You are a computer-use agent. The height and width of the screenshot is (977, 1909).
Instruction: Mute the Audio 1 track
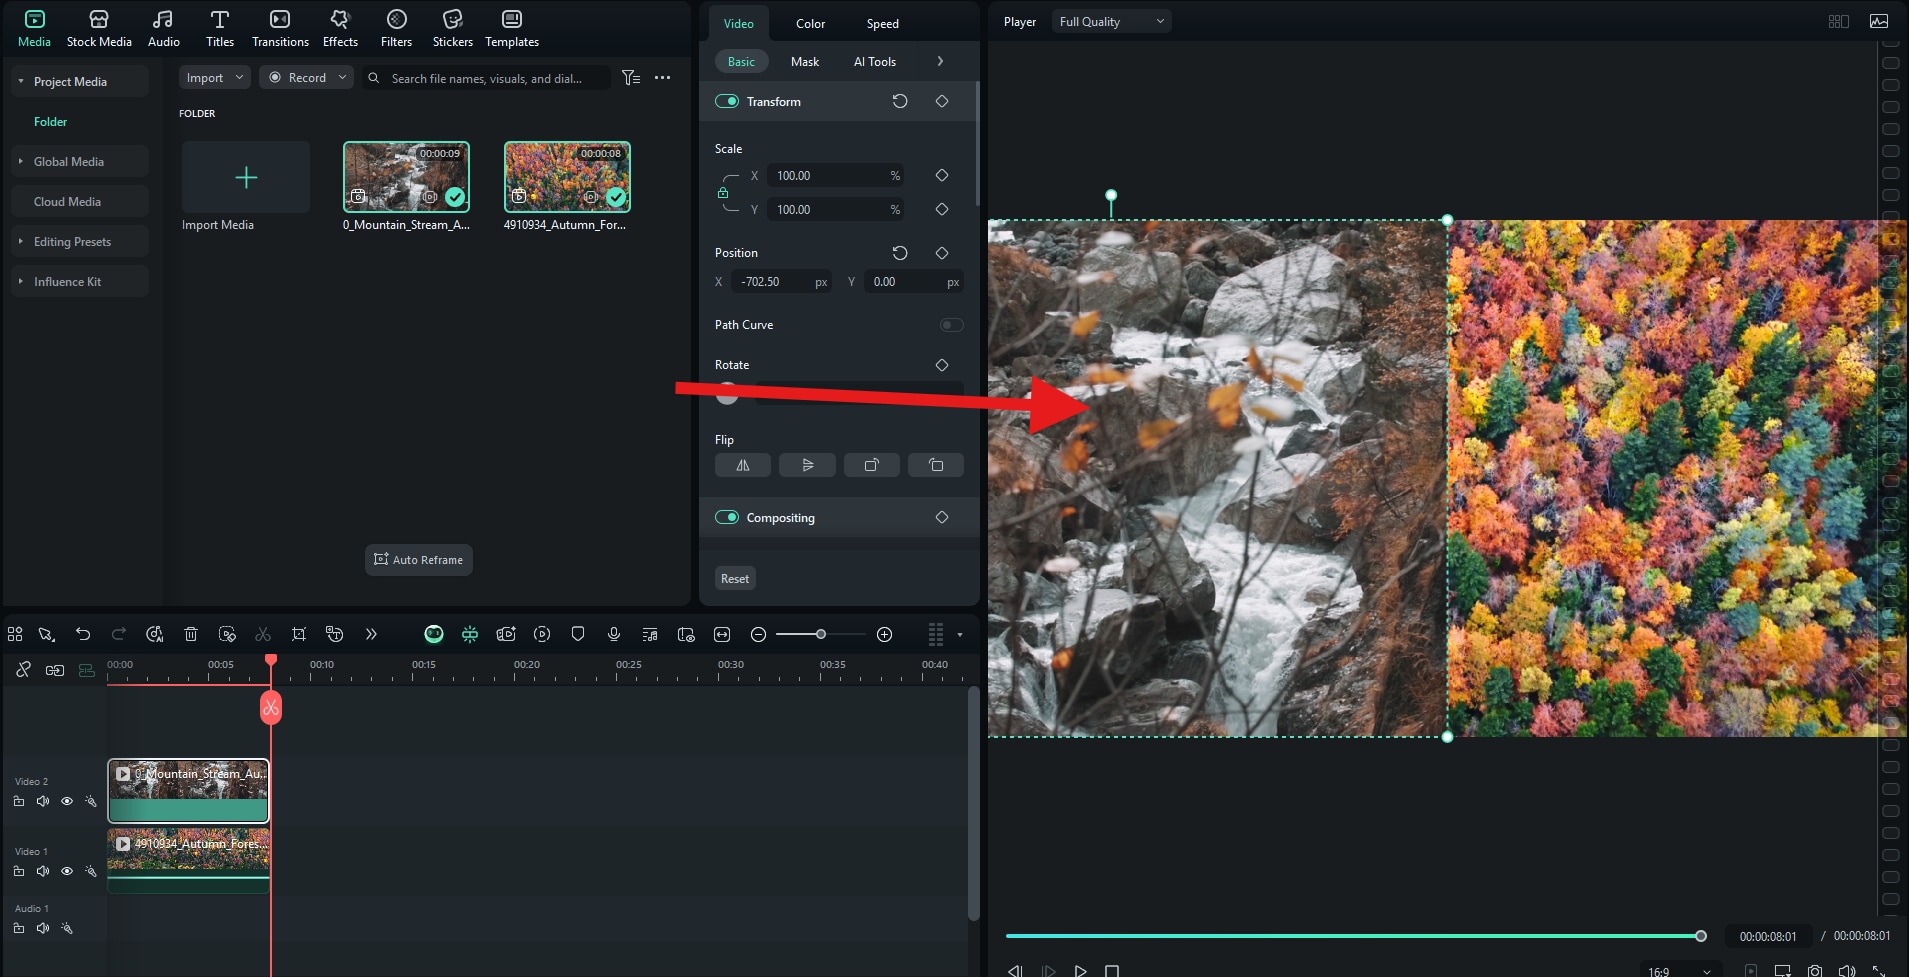pos(43,928)
